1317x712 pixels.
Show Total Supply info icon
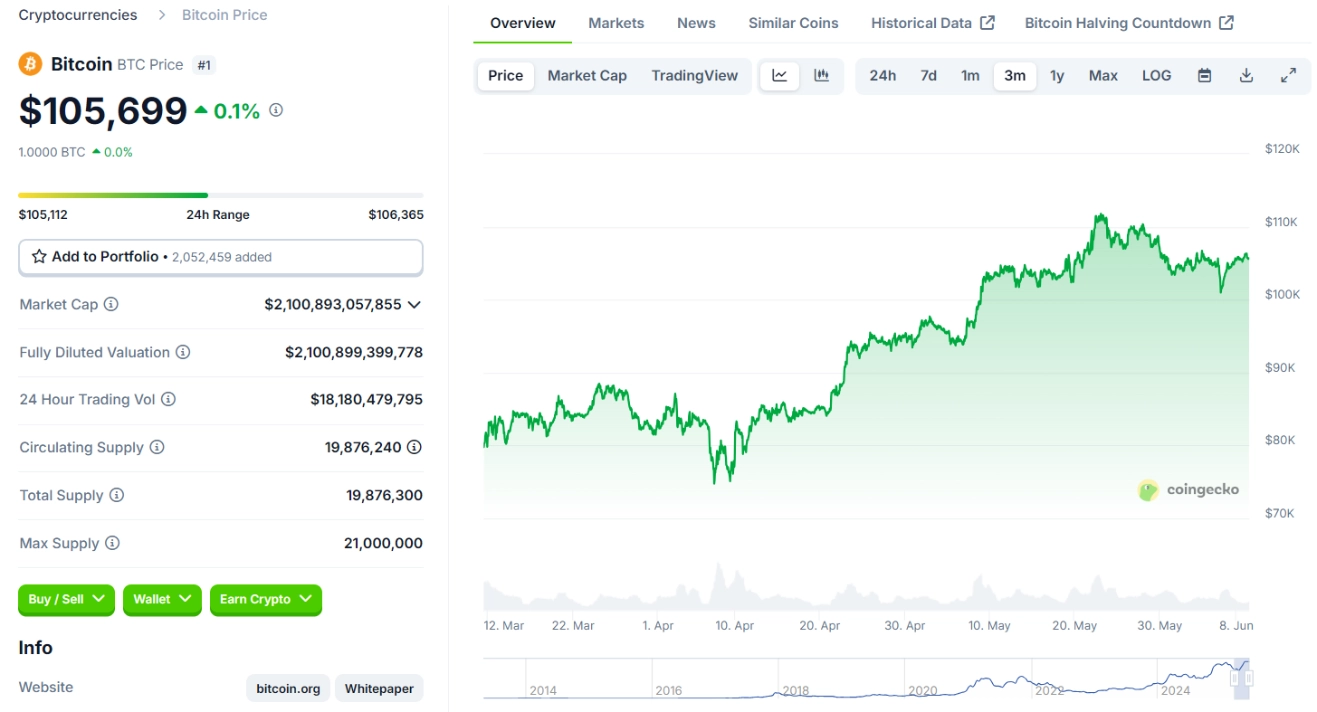pyautogui.click(x=117, y=495)
